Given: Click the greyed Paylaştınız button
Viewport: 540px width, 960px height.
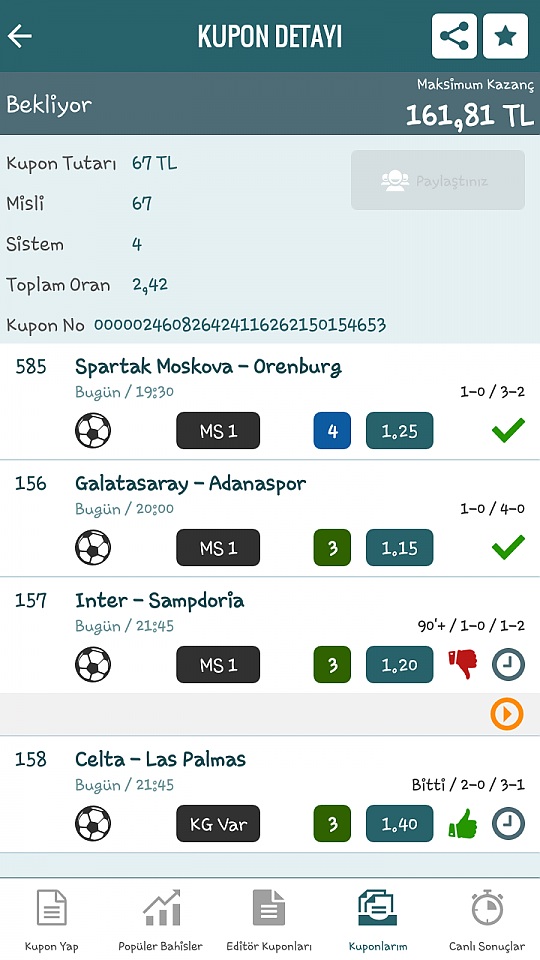Looking at the screenshot, I should point(438,181).
